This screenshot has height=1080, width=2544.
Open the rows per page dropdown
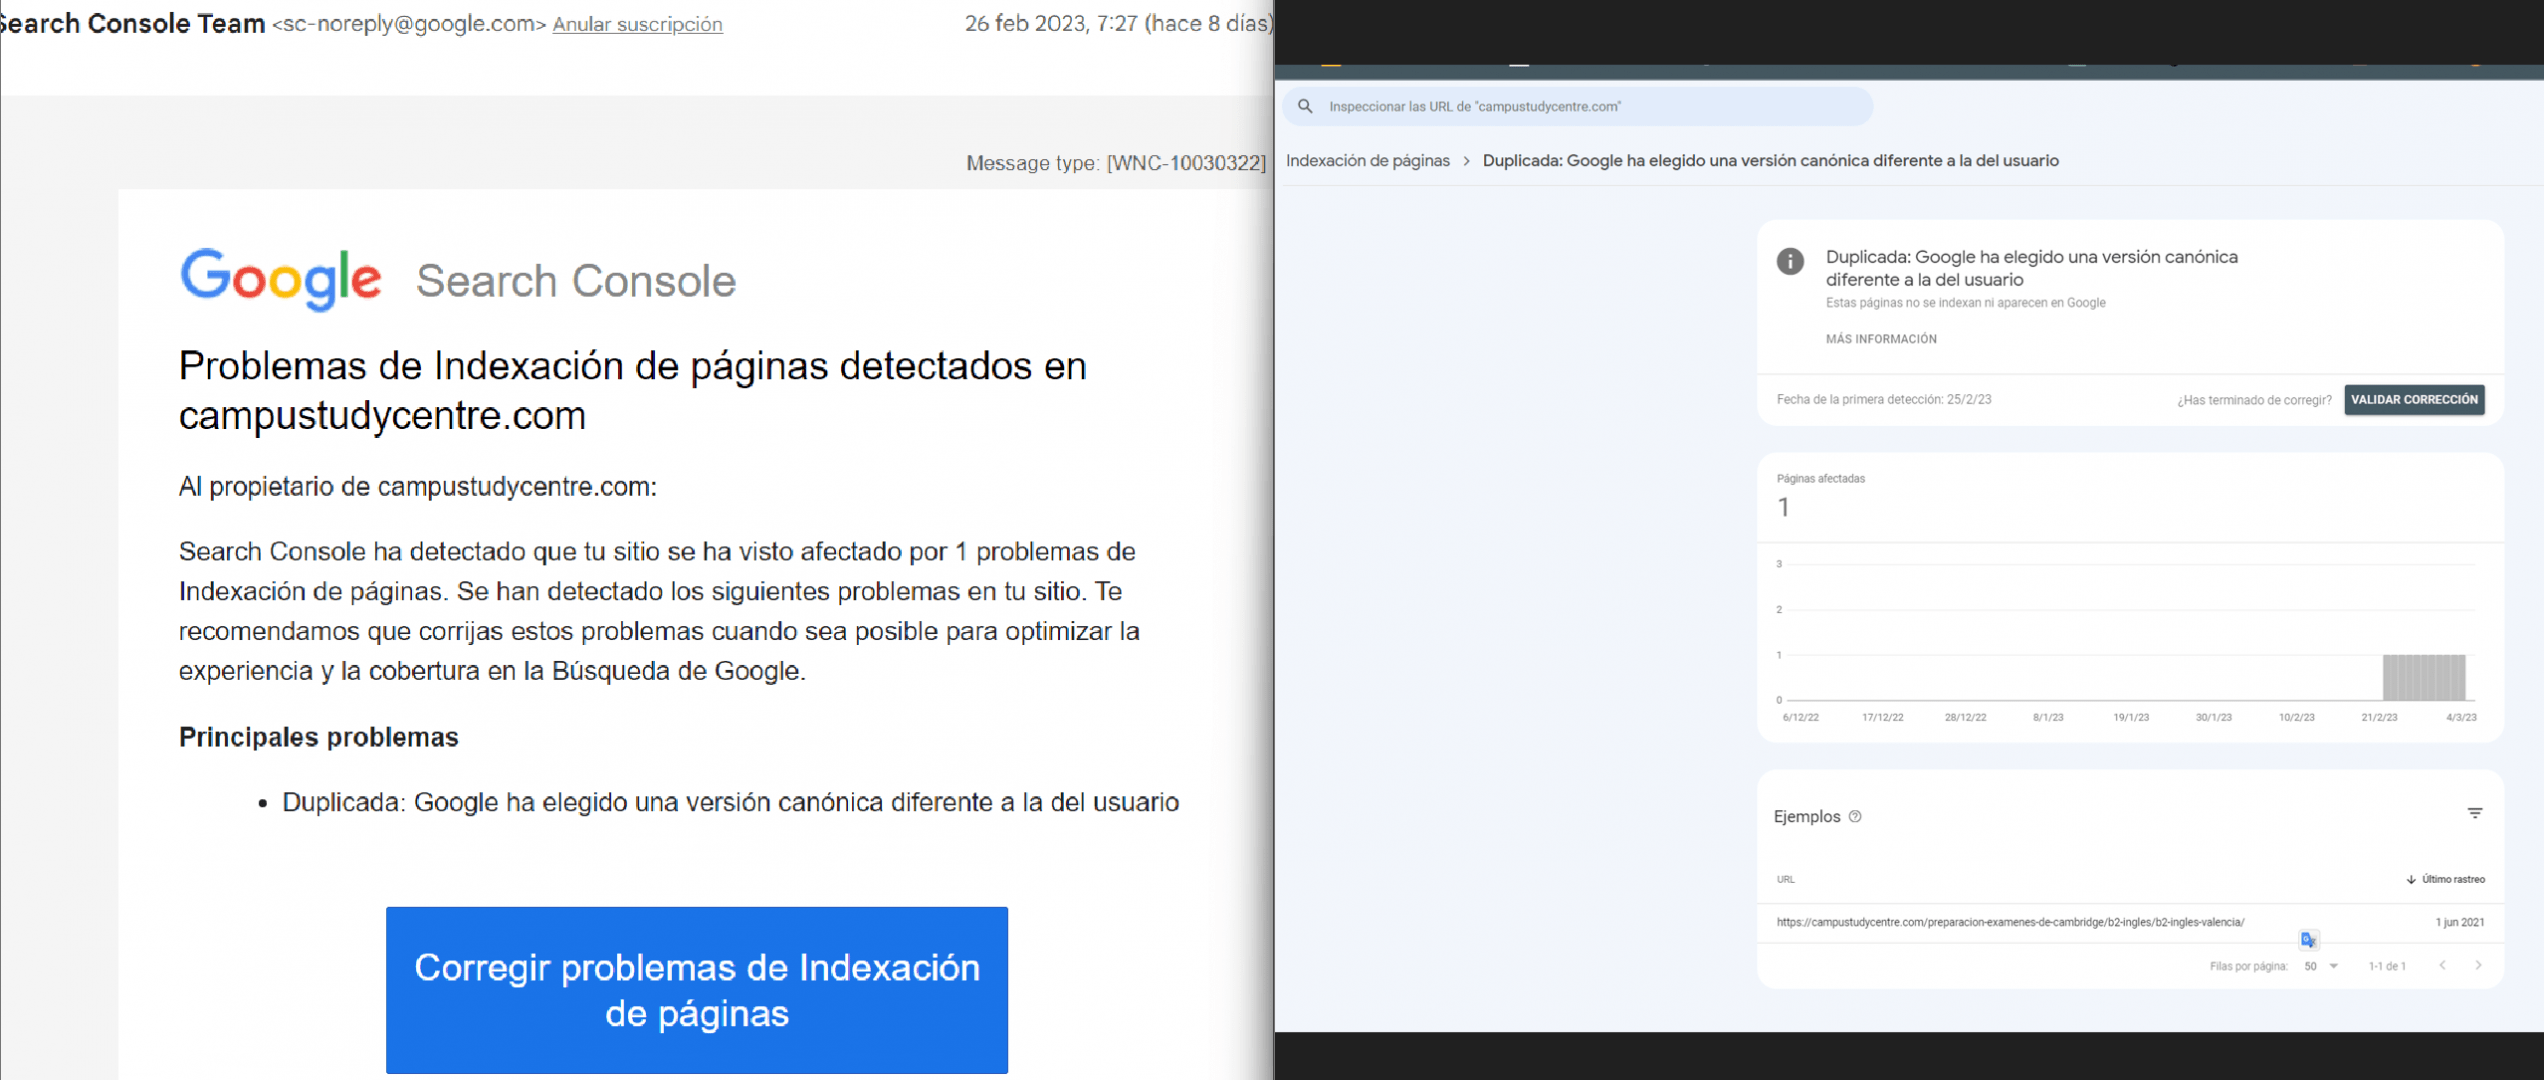coord(2320,966)
